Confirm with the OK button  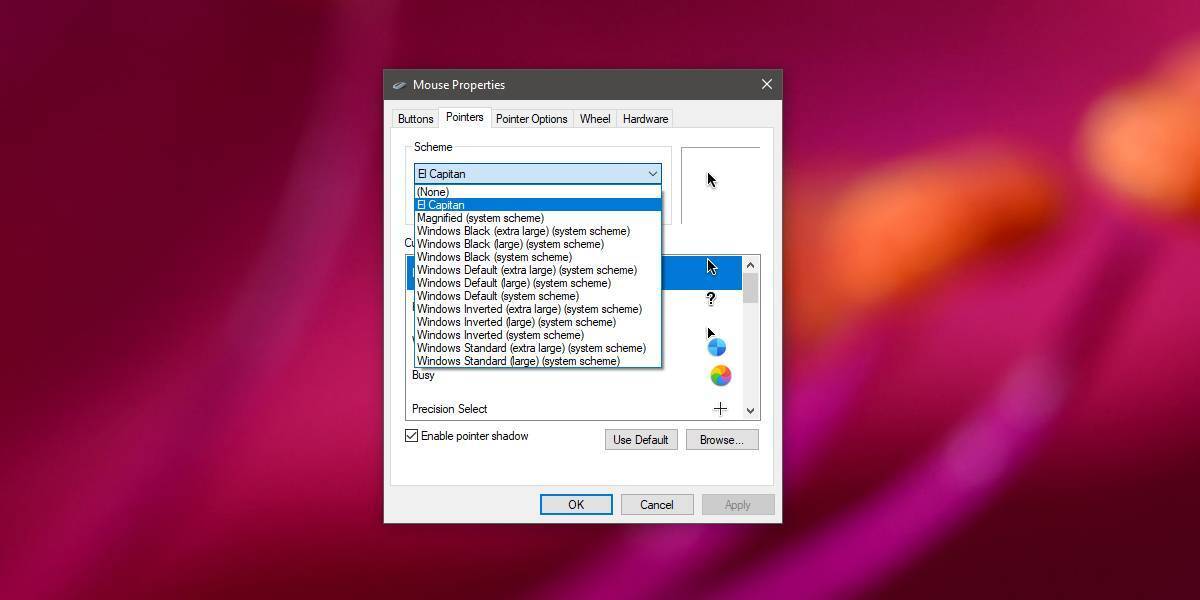point(576,505)
